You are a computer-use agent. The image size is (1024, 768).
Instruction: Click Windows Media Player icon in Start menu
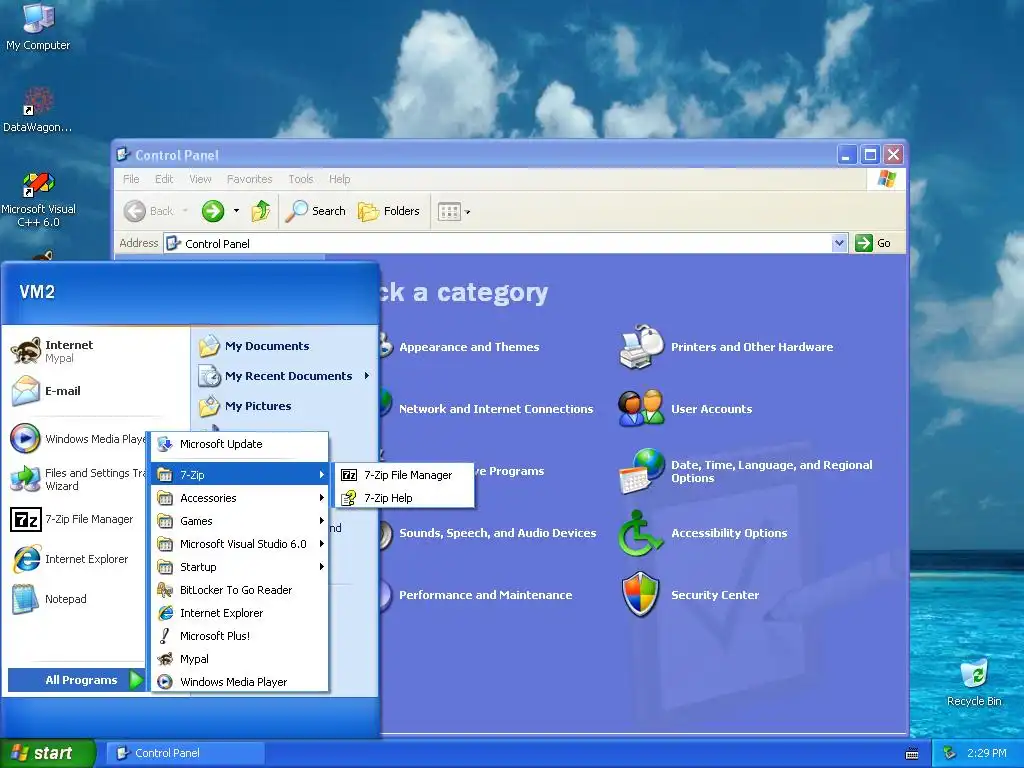tap(25, 439)
